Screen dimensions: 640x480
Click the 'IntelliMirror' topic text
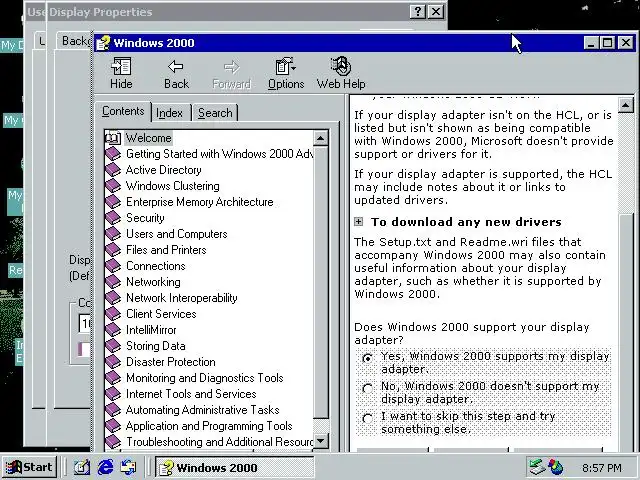[151, 330]
